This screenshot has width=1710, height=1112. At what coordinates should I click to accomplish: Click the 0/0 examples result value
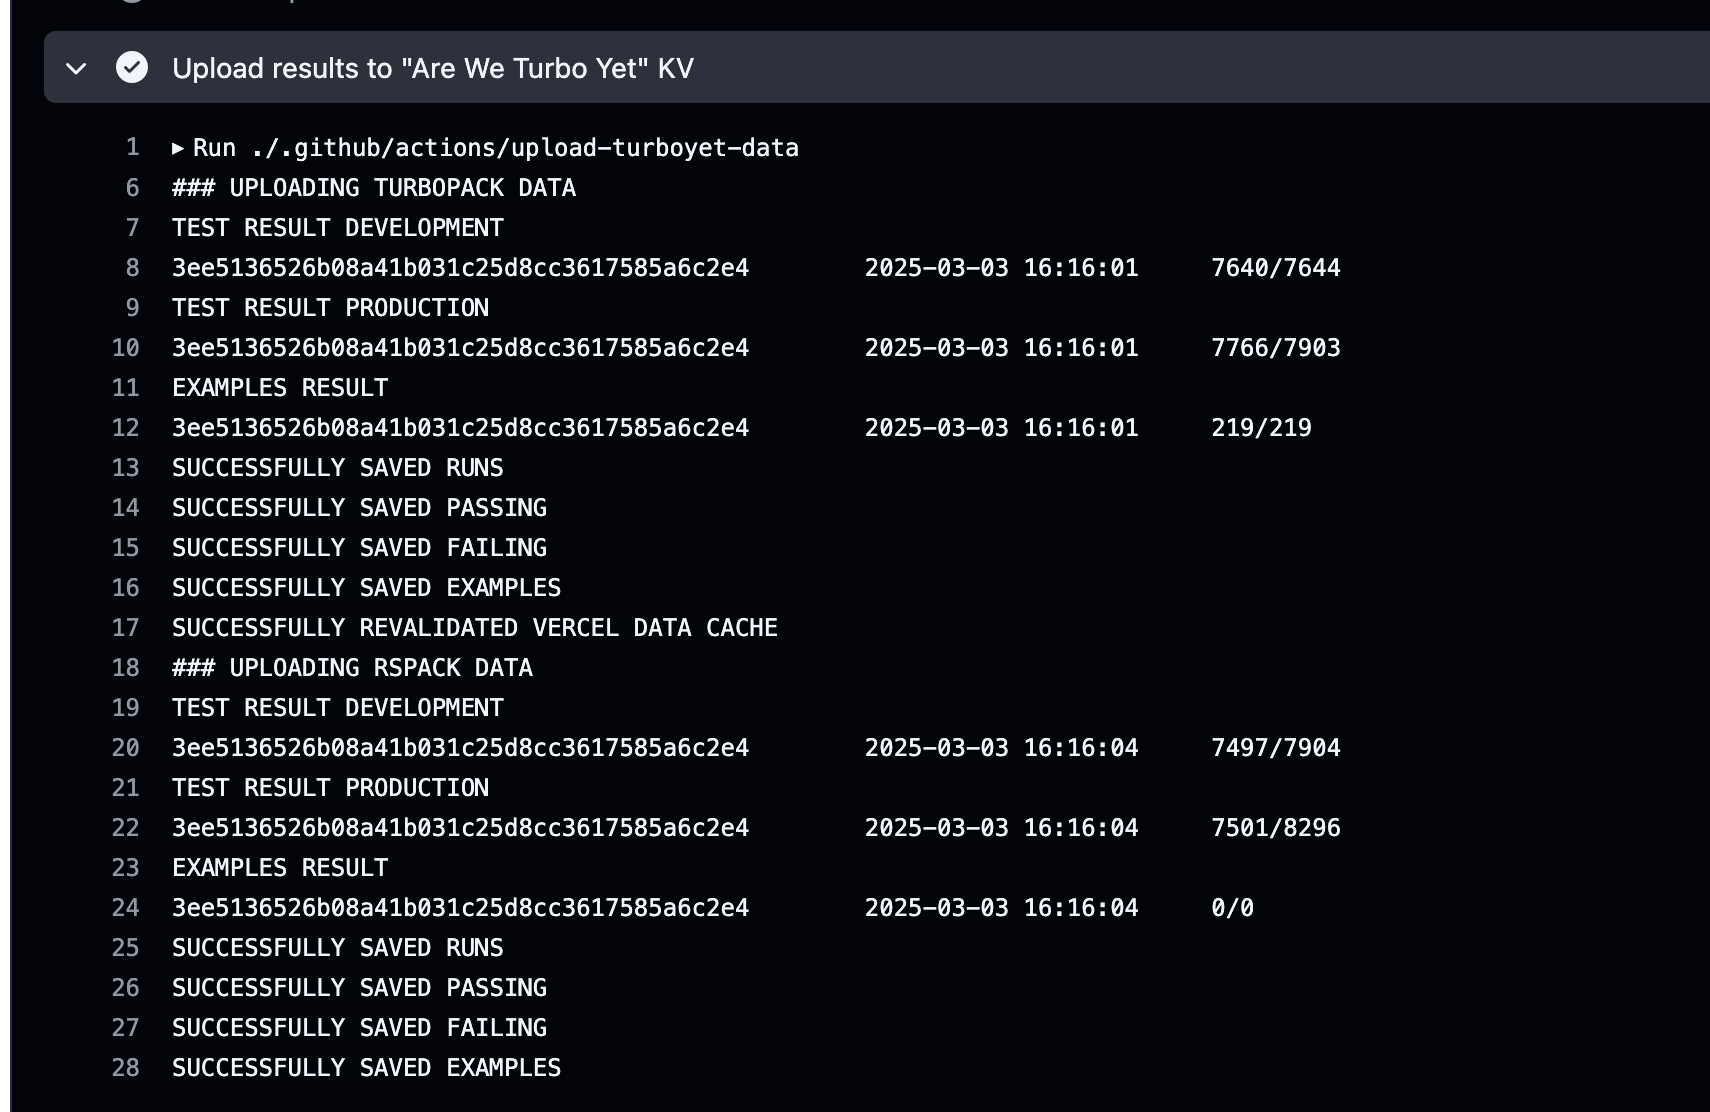click(1232, 908)
